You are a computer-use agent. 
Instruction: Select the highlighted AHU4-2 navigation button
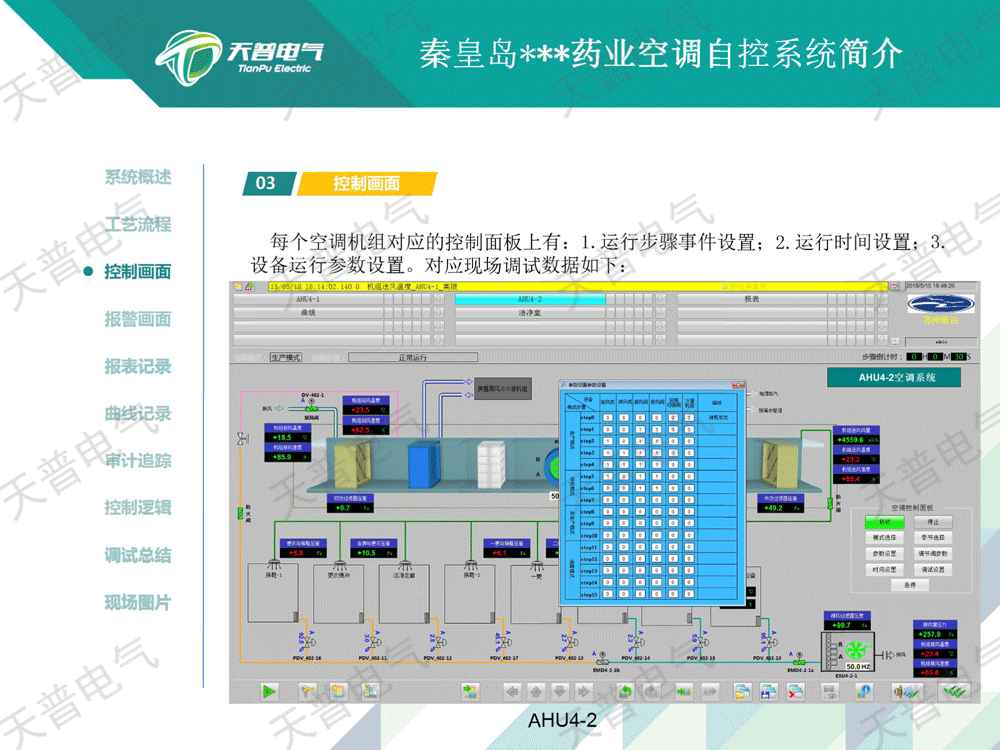tap(530, 299)
